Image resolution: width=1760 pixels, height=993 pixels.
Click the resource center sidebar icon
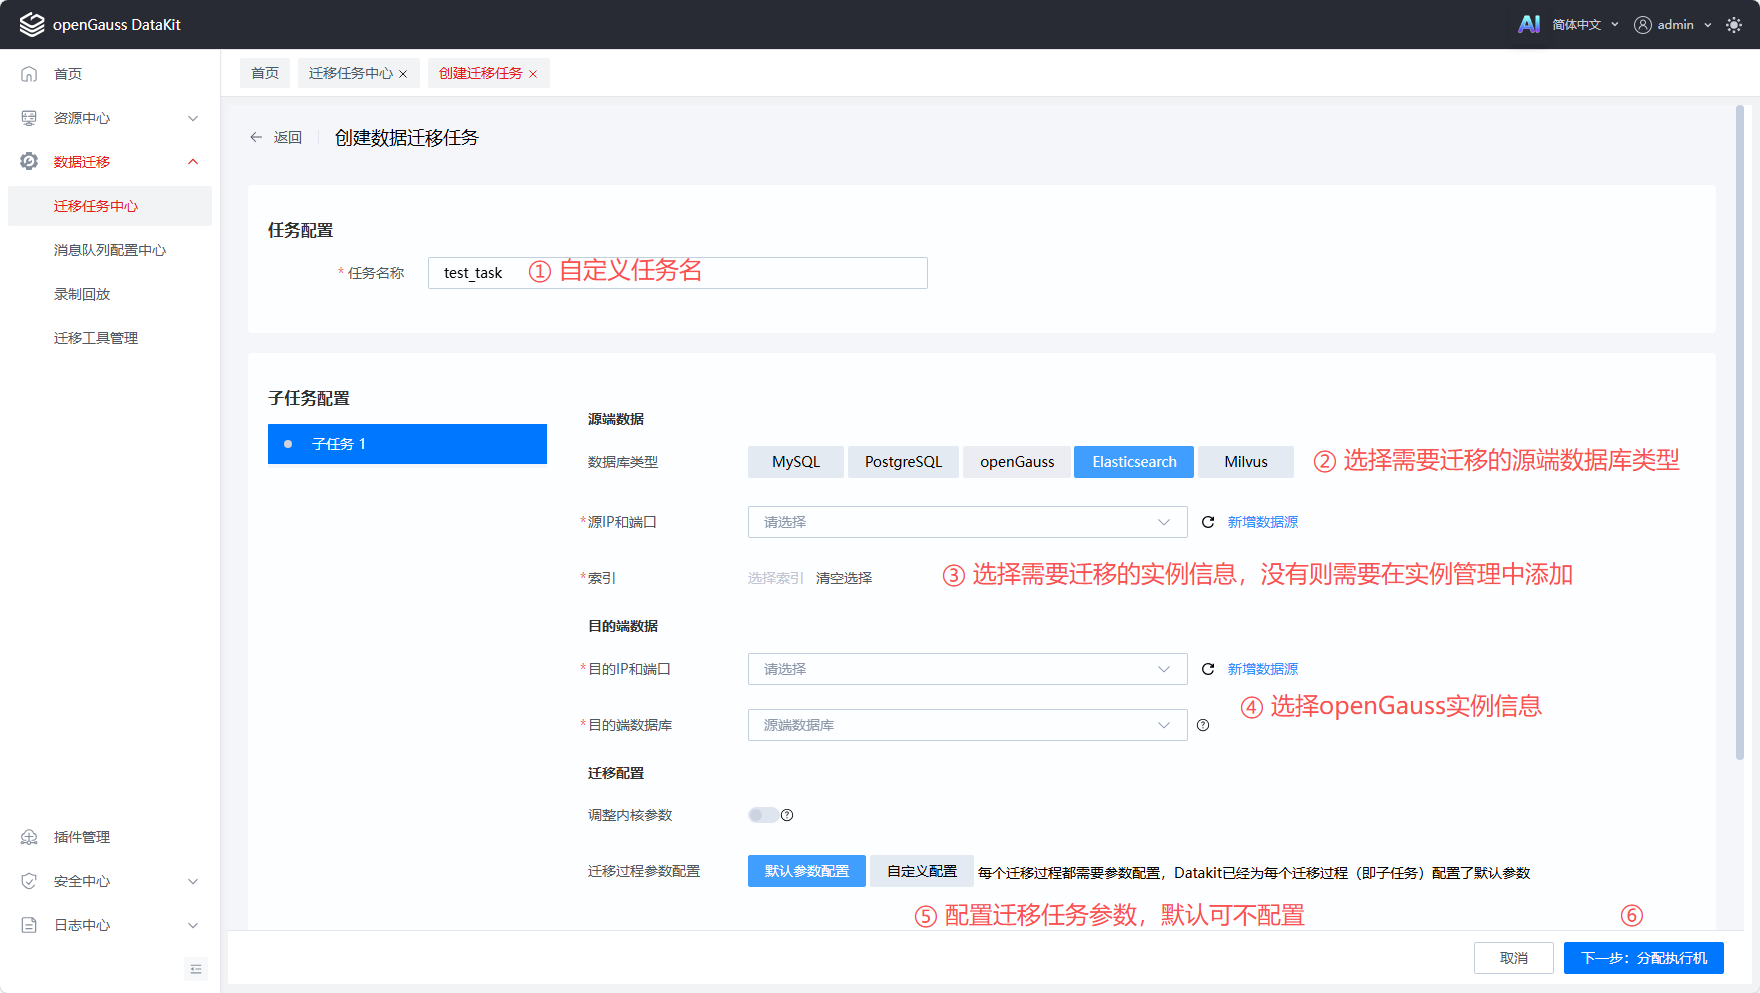[29, 118]
